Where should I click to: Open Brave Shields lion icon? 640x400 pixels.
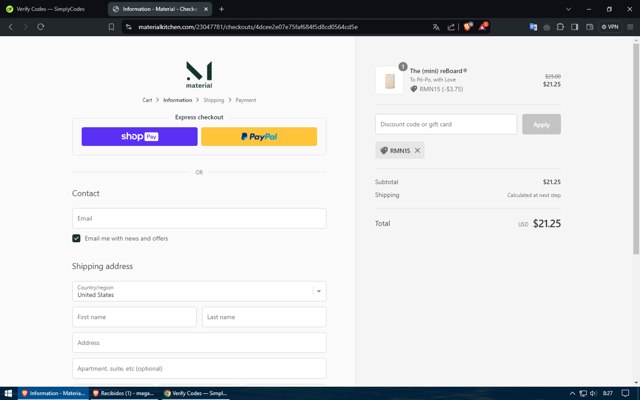click(468, 27)
